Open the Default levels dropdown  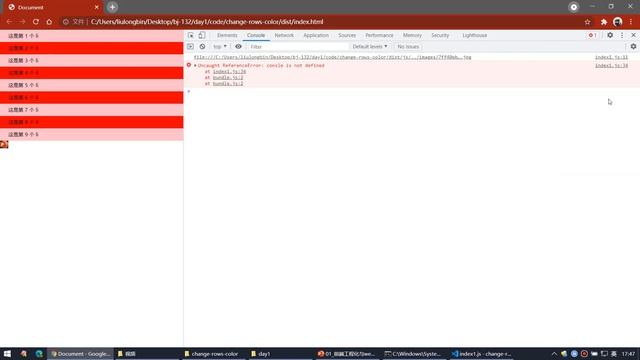[370, 47]
